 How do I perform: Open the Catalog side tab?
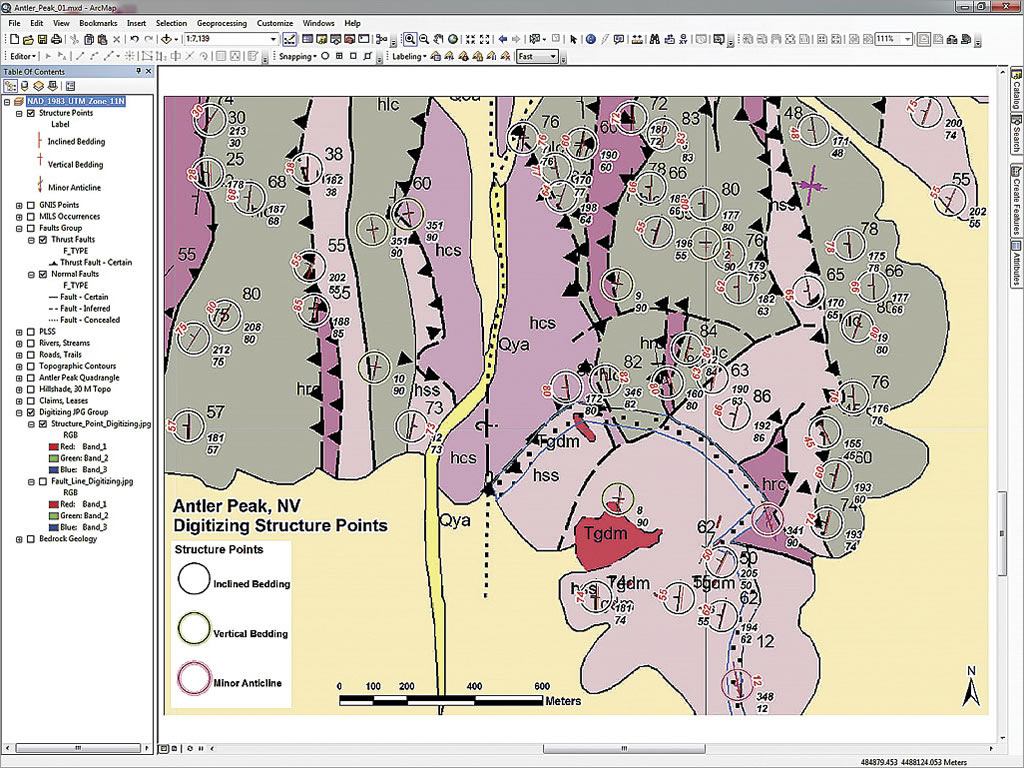pyautogui.click(x=1016, y=89)
